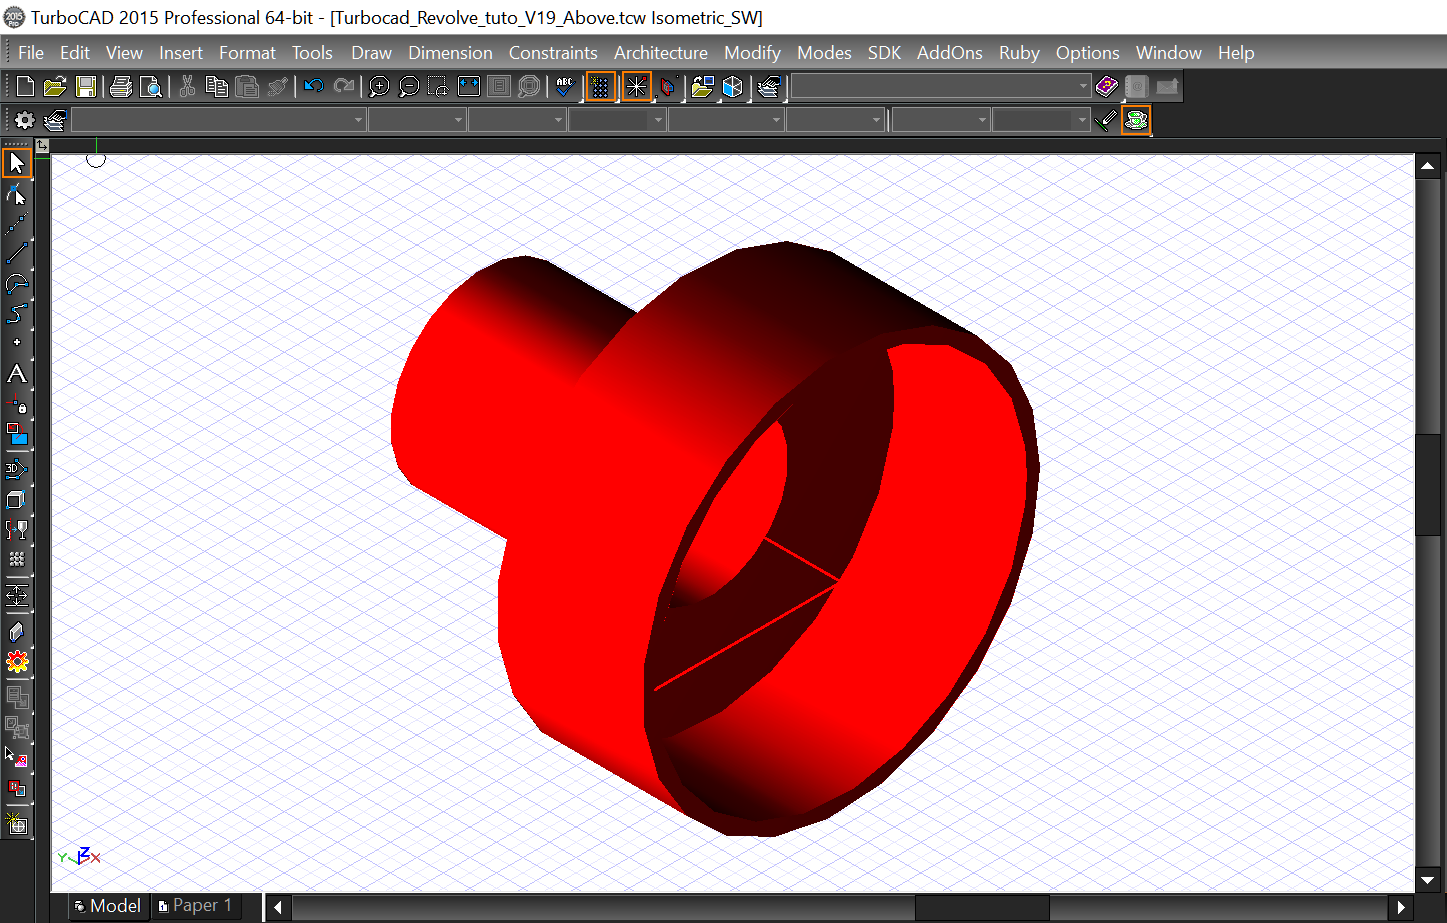
Task: Select the Curve spline tool
Action: coord(17,314)
